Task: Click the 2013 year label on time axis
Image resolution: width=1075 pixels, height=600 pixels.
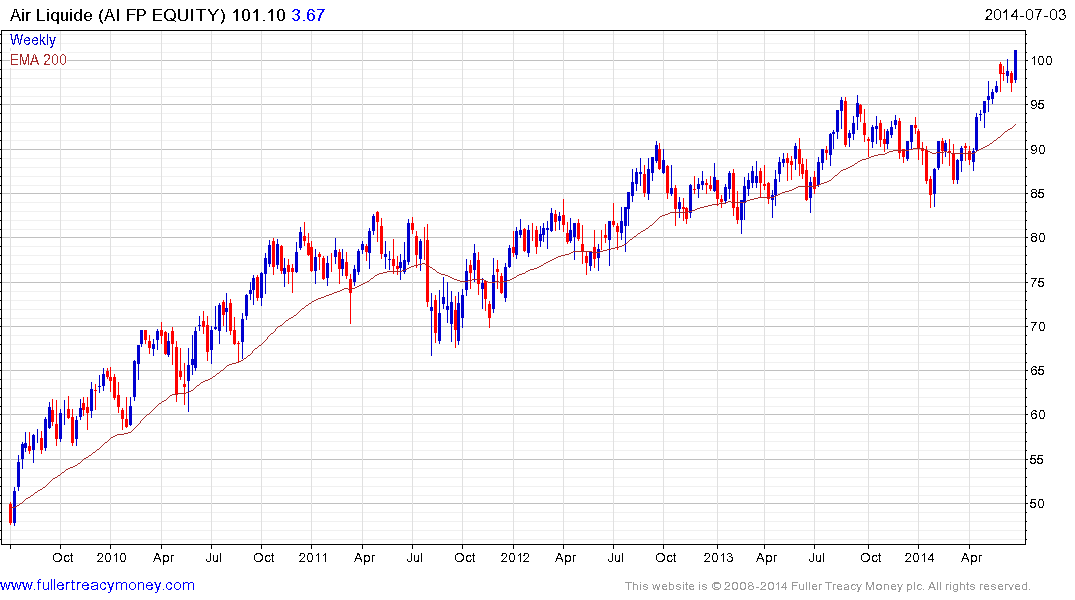Action: pos(718,557)
